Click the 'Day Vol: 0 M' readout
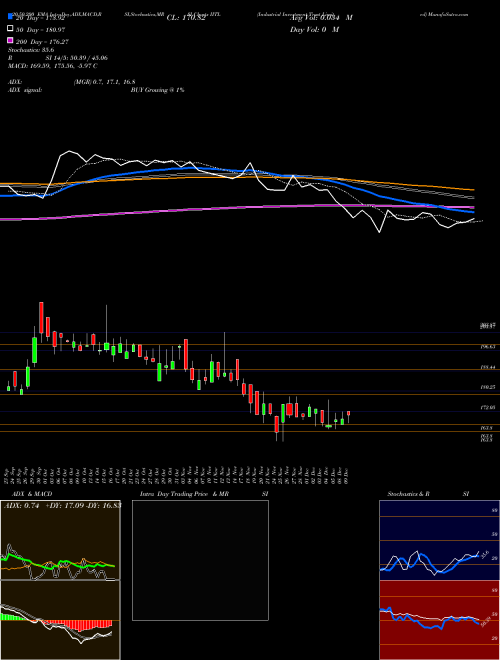The height and width of the screenshot is (660, 500). click(x=315, y=29)
